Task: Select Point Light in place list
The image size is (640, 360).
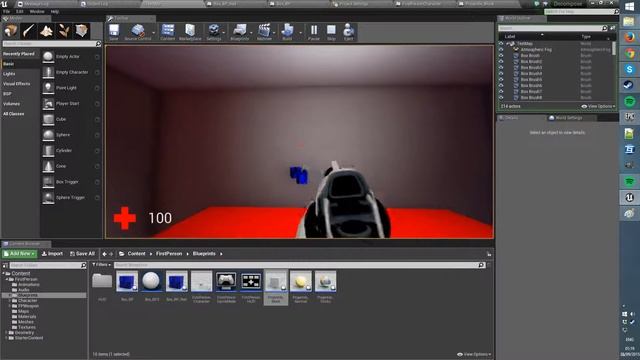Action: 71,88
